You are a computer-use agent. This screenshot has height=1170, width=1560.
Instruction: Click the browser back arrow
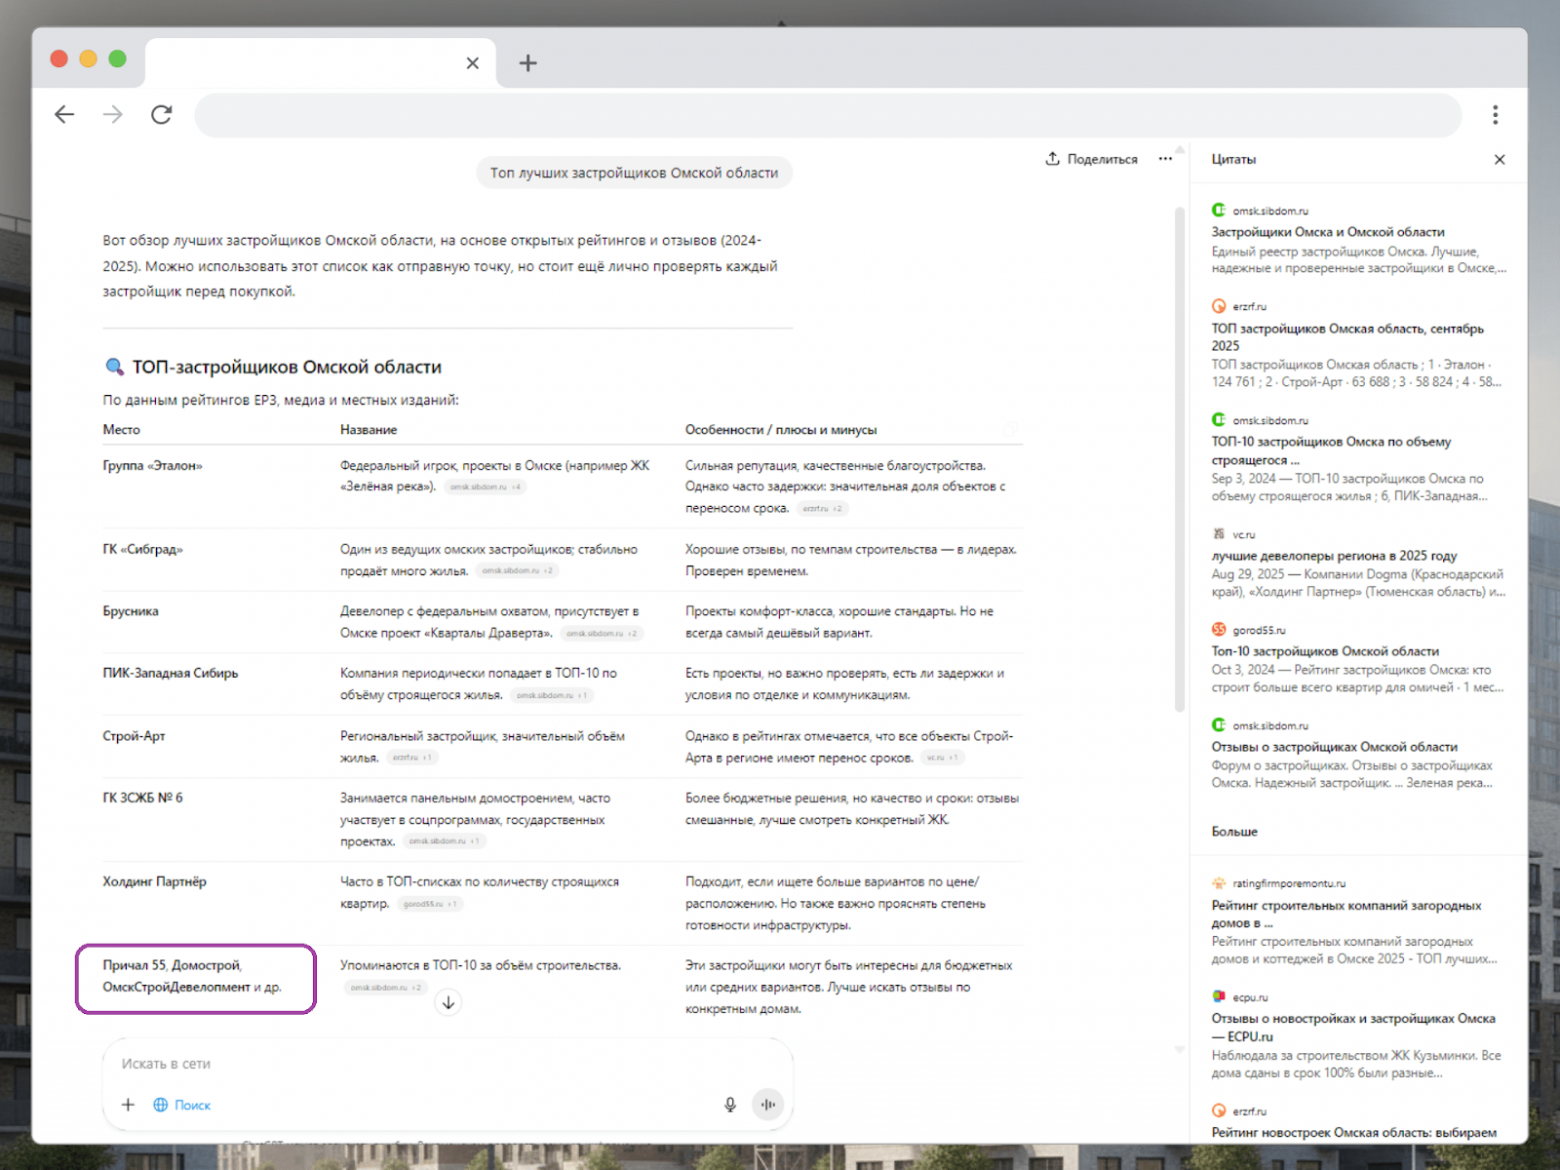click(x=65, y=115)
